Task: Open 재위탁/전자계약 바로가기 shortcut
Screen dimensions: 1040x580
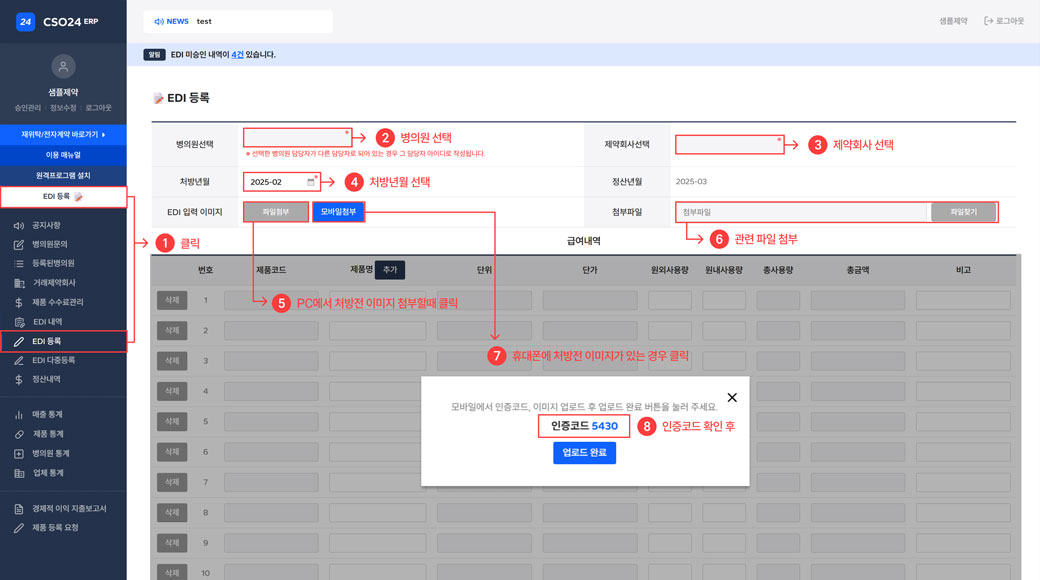Action: (63, 134)
